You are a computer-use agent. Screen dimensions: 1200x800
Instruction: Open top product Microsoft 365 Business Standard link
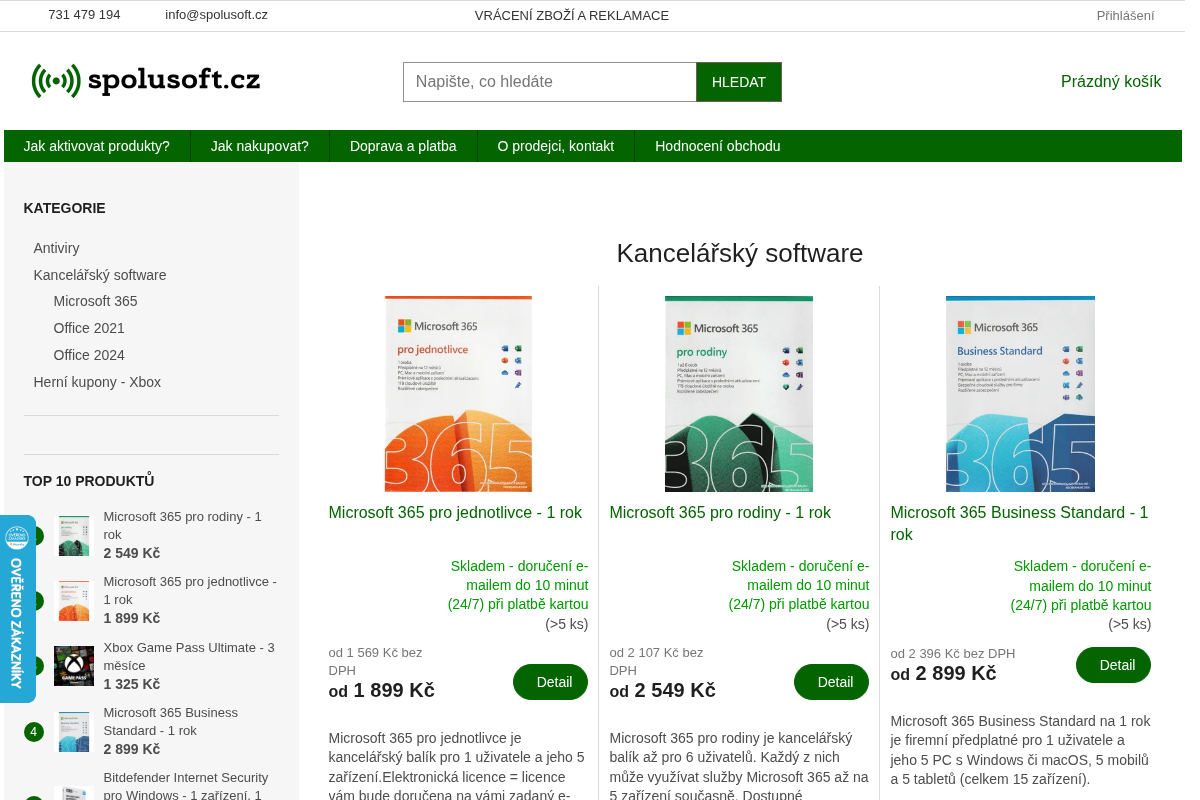[170, 721]
